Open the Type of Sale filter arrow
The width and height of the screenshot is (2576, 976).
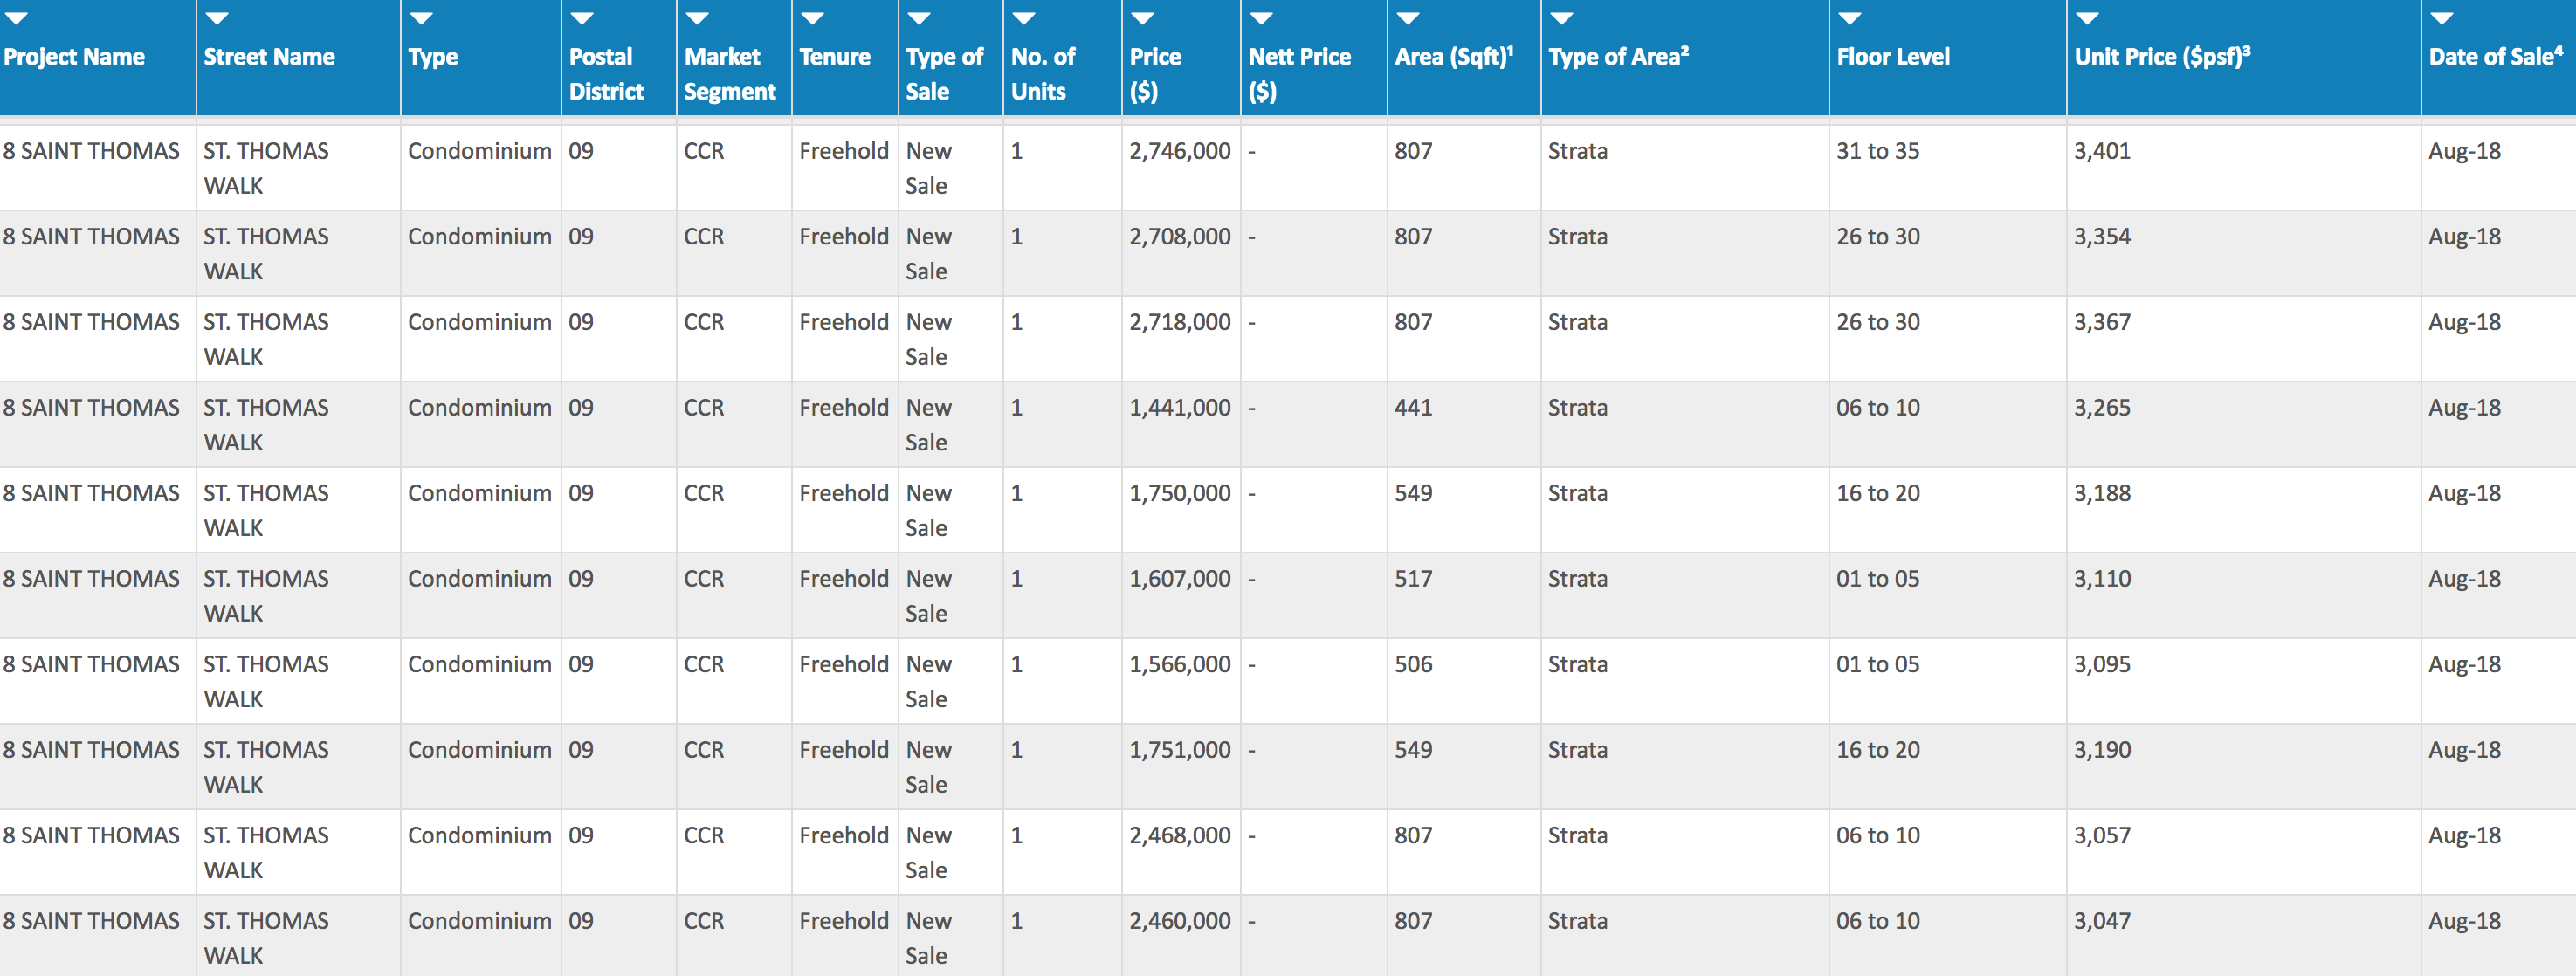(919, 18)
